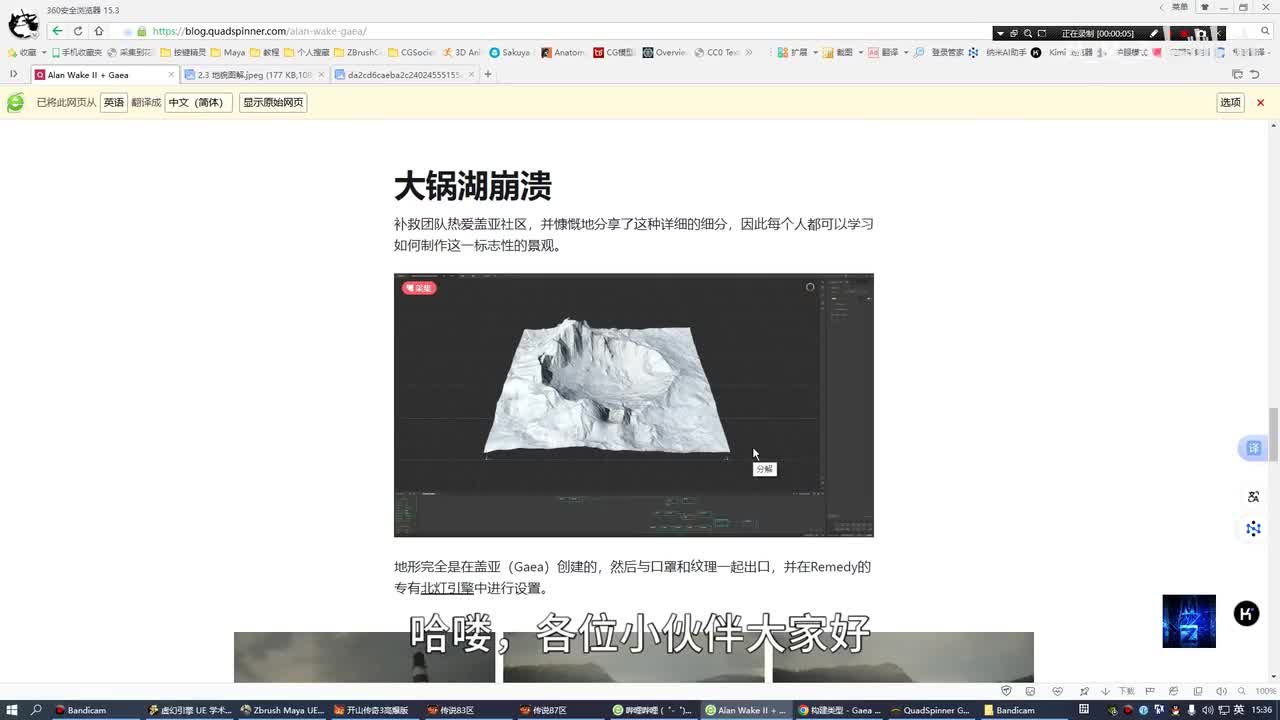
Task: Open the Bandicam overlay dropdown arrow
Action: click(x=1000, y=33)
